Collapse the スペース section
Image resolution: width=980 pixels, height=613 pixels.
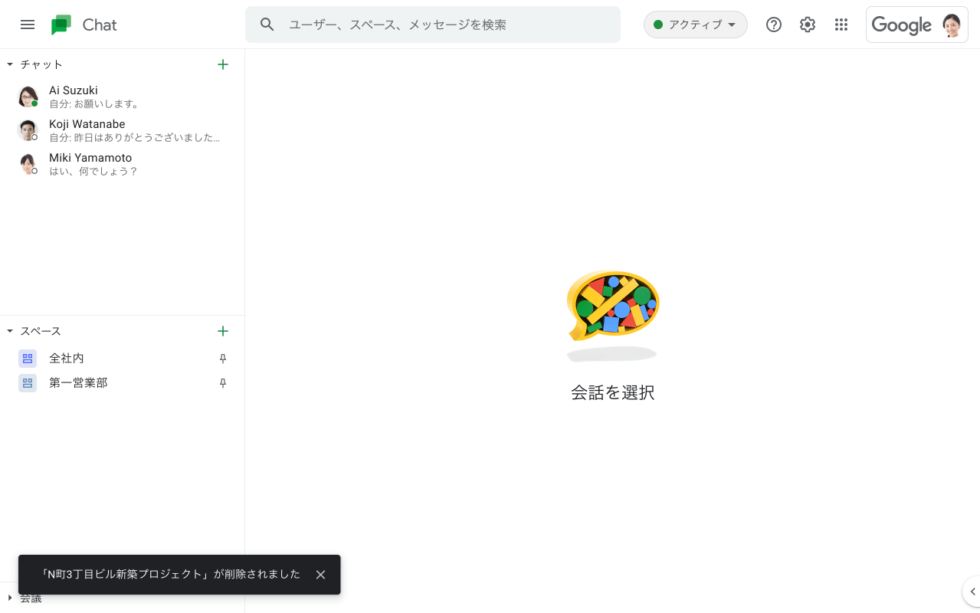[x=10, y=331]
